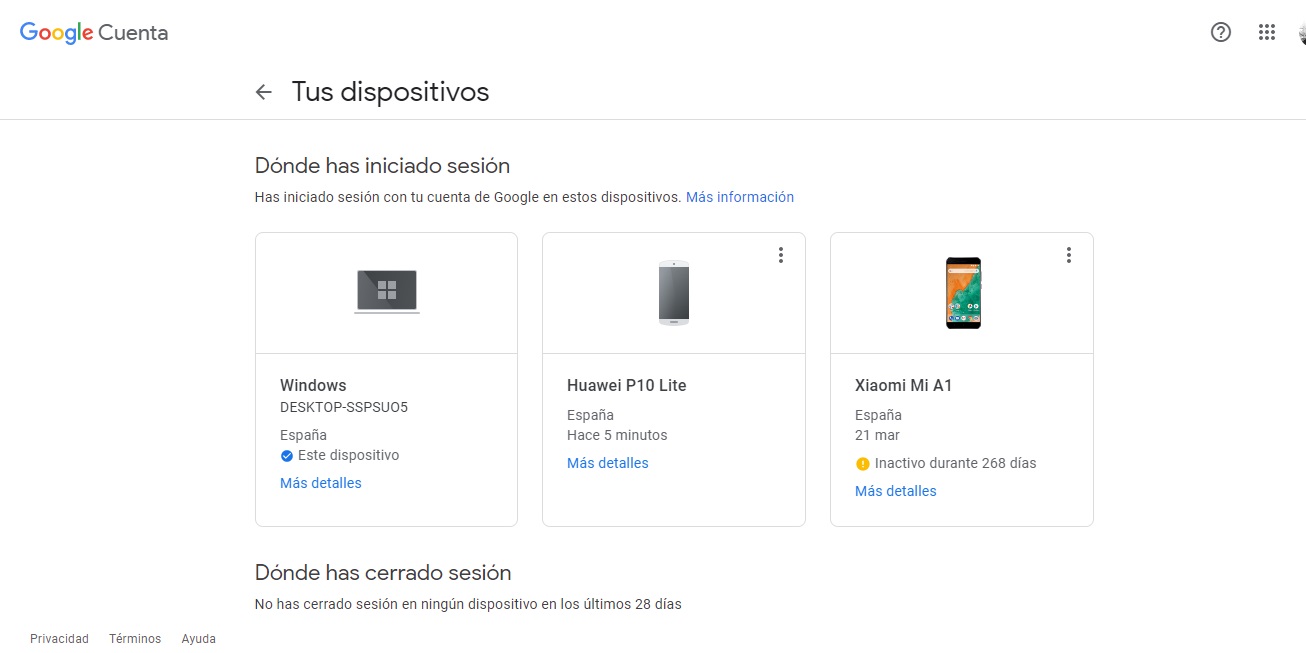This screenshot has width=1306, height=653.
Task: Click the Google Cuenta logo
Action: [x=94, y=33]
